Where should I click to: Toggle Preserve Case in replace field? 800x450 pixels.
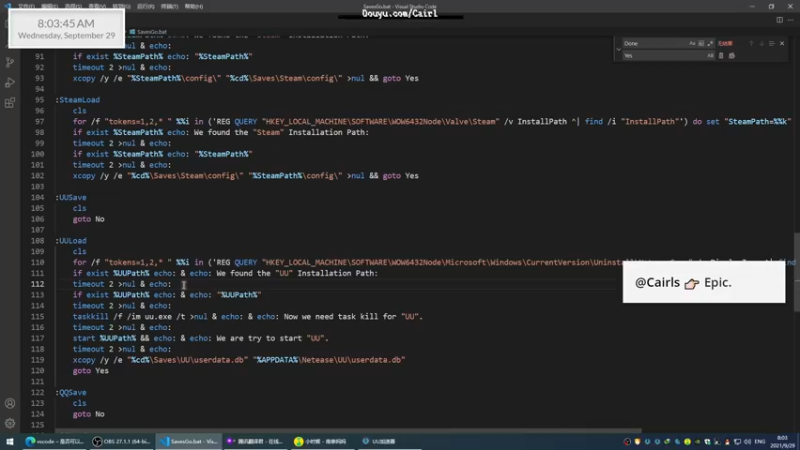(x=710, y=56)
